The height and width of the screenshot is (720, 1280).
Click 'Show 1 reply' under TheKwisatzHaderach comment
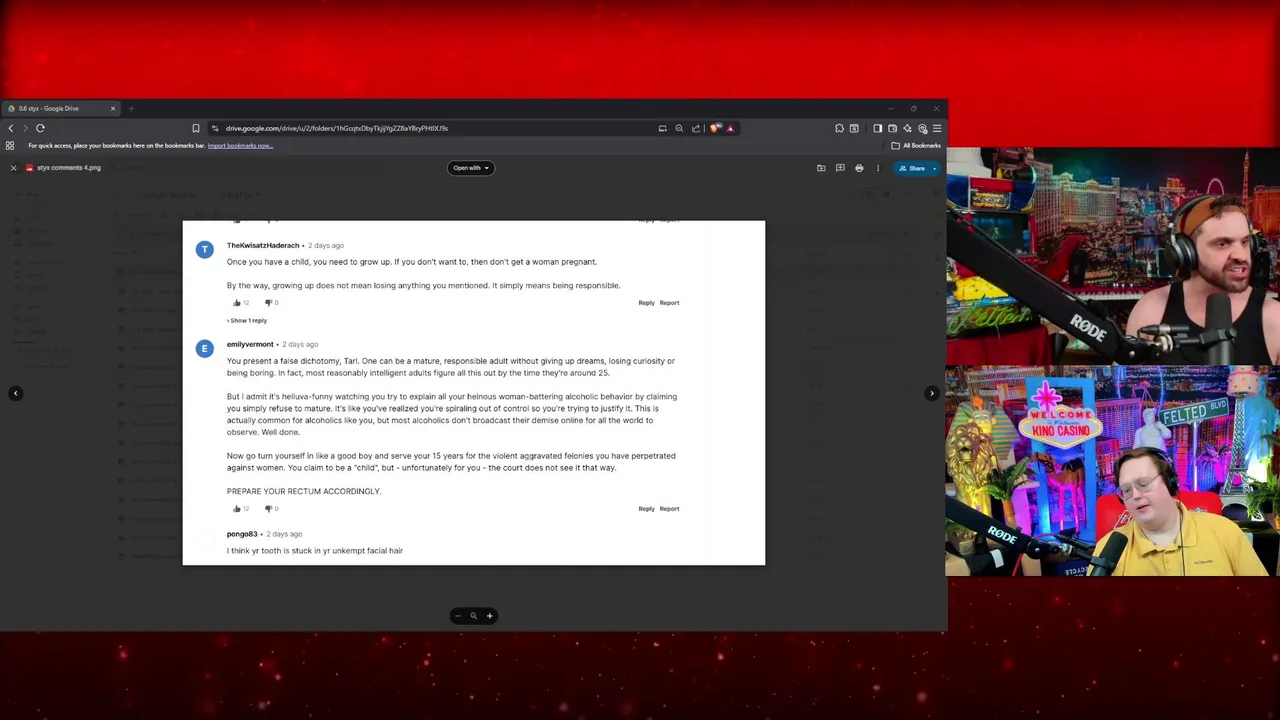pos(247,321)
